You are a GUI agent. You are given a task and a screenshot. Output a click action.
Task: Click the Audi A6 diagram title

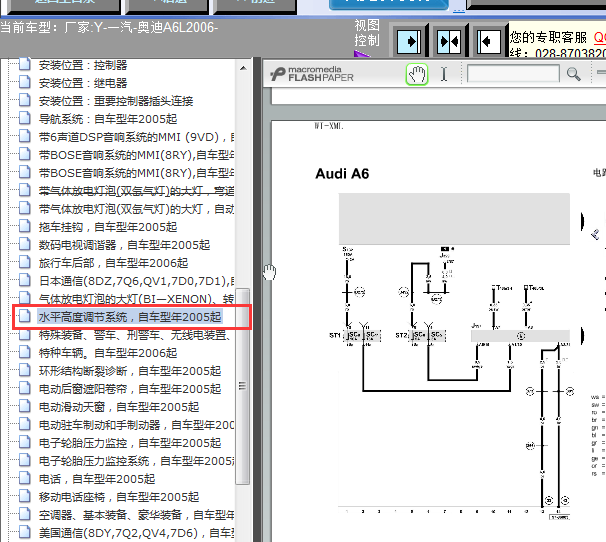click(342, 174)
